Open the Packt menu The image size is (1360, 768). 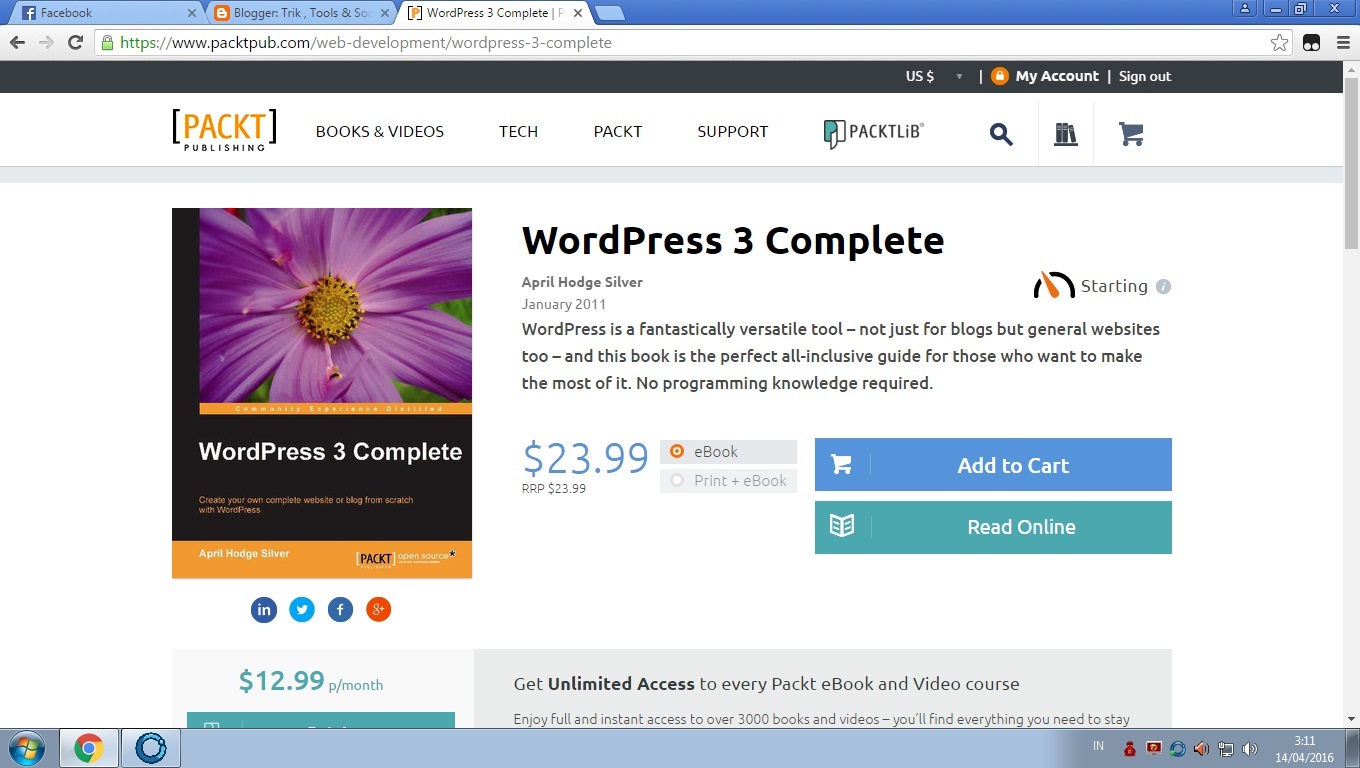click(x=618, y=131)
